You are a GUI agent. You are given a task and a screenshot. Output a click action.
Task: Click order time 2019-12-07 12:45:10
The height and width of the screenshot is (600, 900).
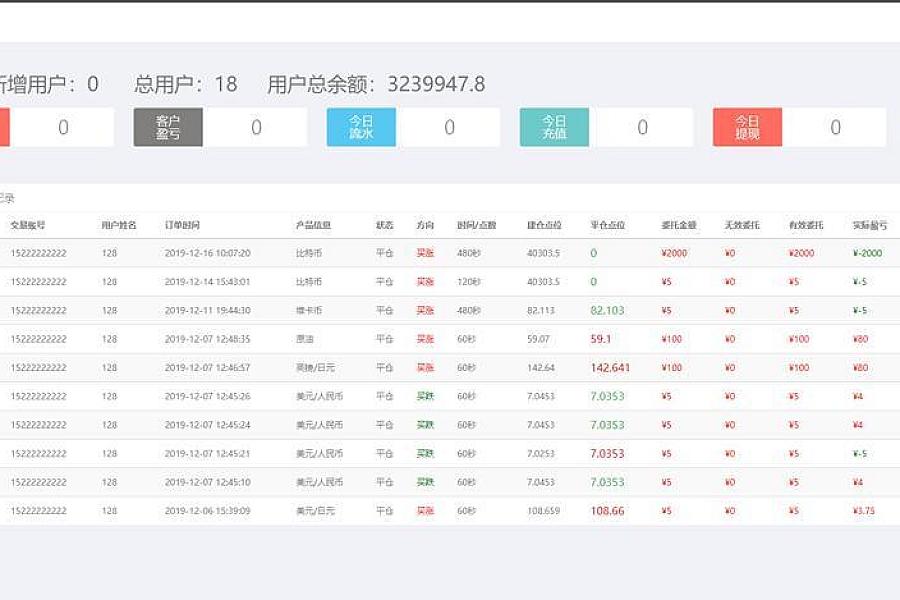point(207,482)
